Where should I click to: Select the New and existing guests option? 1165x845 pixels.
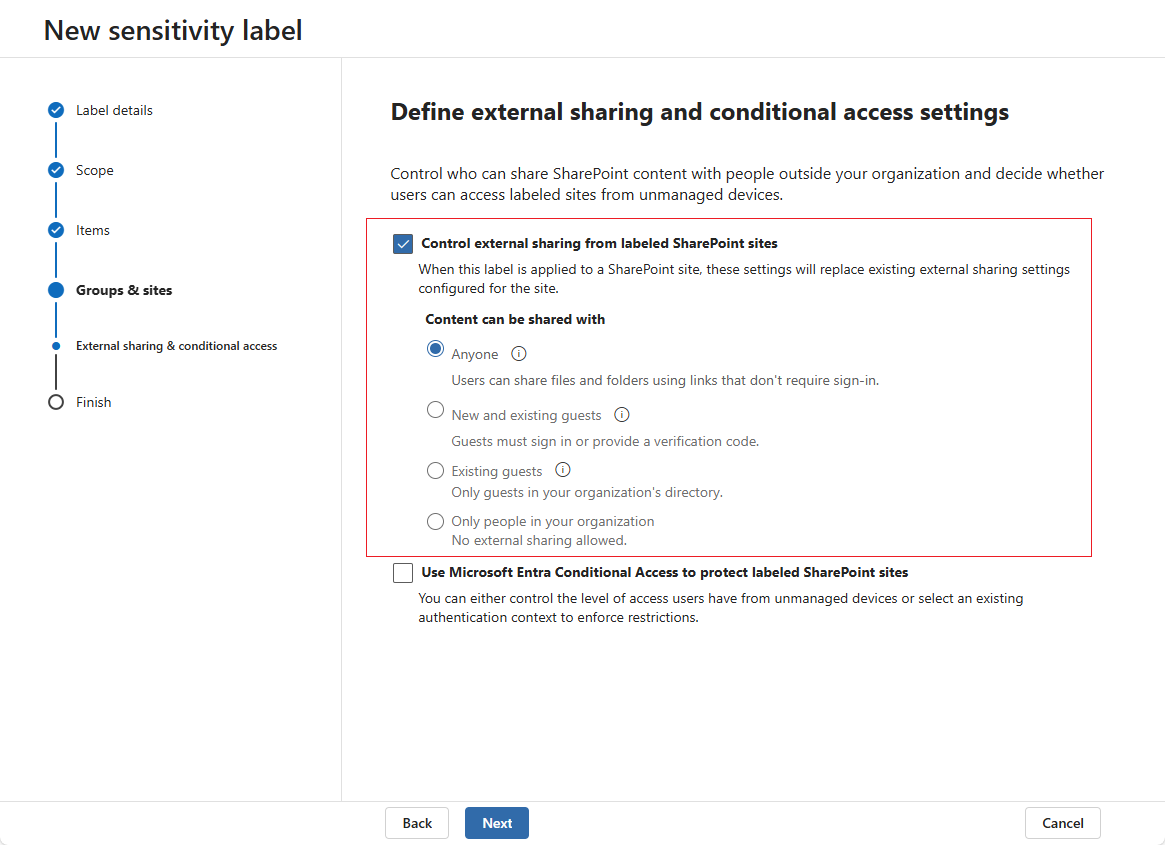pyautogui.click(x=435, y=409)
